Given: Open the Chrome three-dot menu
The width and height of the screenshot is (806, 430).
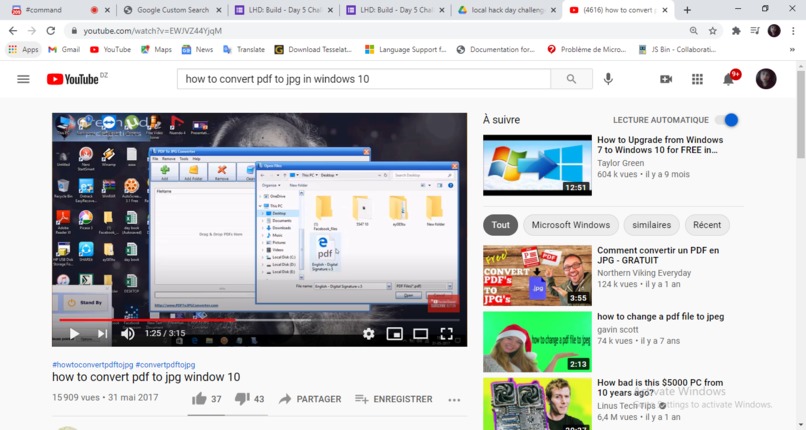Looking at the screenshot, I should coord(793,31).
